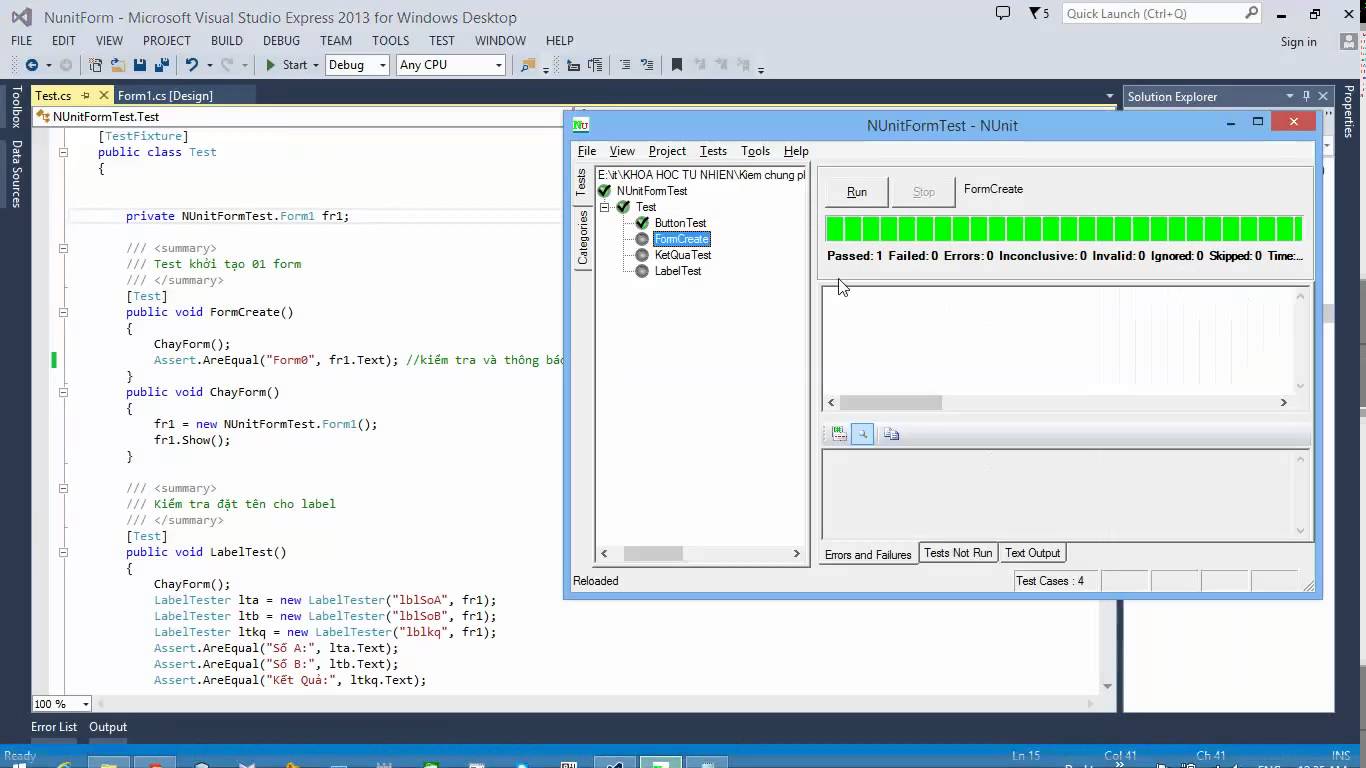The image size is (1366, 768).
Task: Click the Undo icon in toolbar
Action: pos(190,65)
